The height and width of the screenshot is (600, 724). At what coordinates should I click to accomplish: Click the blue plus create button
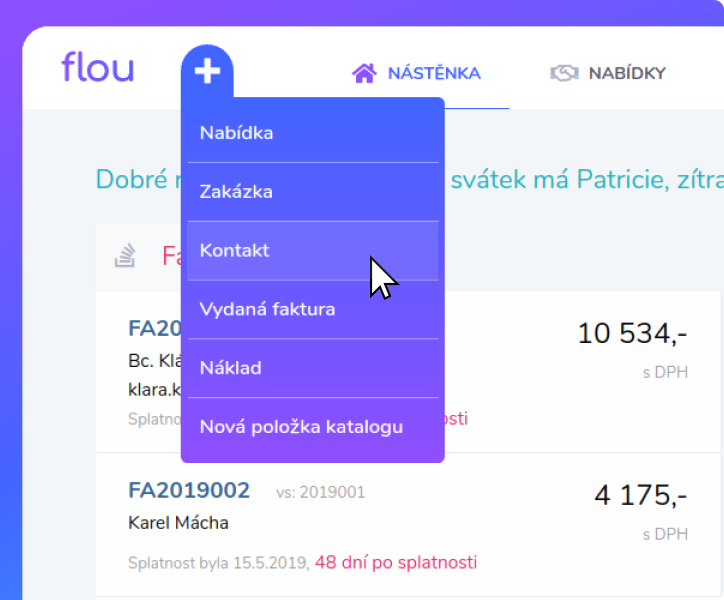[x=207, y=71]
